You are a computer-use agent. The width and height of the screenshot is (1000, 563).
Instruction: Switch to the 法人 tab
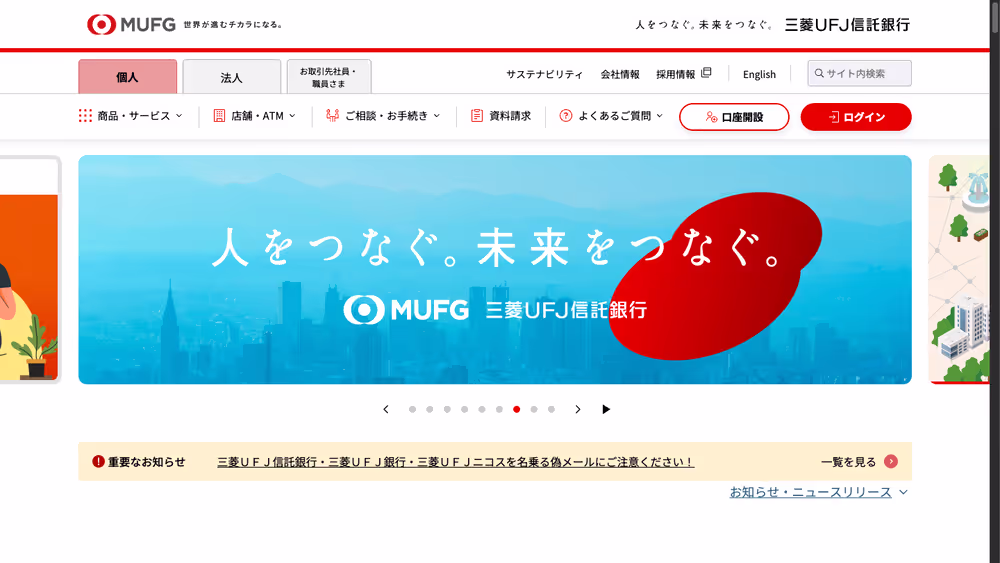(x=232, y=76)
